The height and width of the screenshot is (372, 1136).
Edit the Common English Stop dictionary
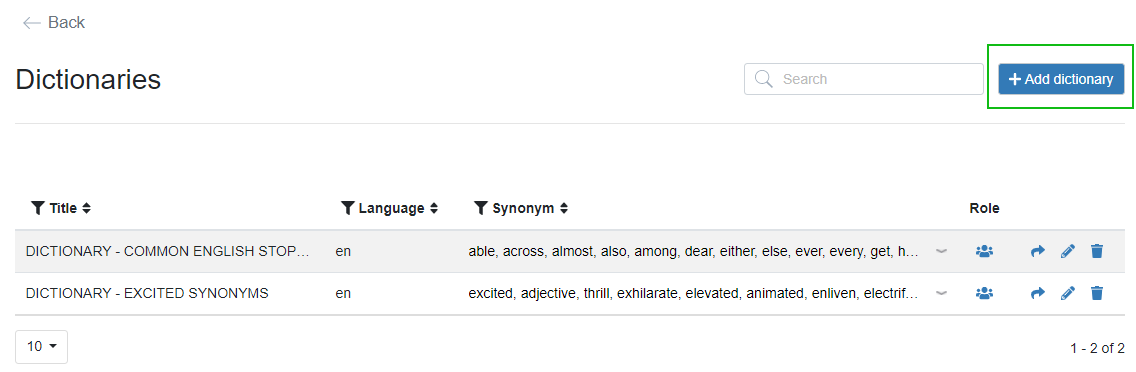(1068, 252)
